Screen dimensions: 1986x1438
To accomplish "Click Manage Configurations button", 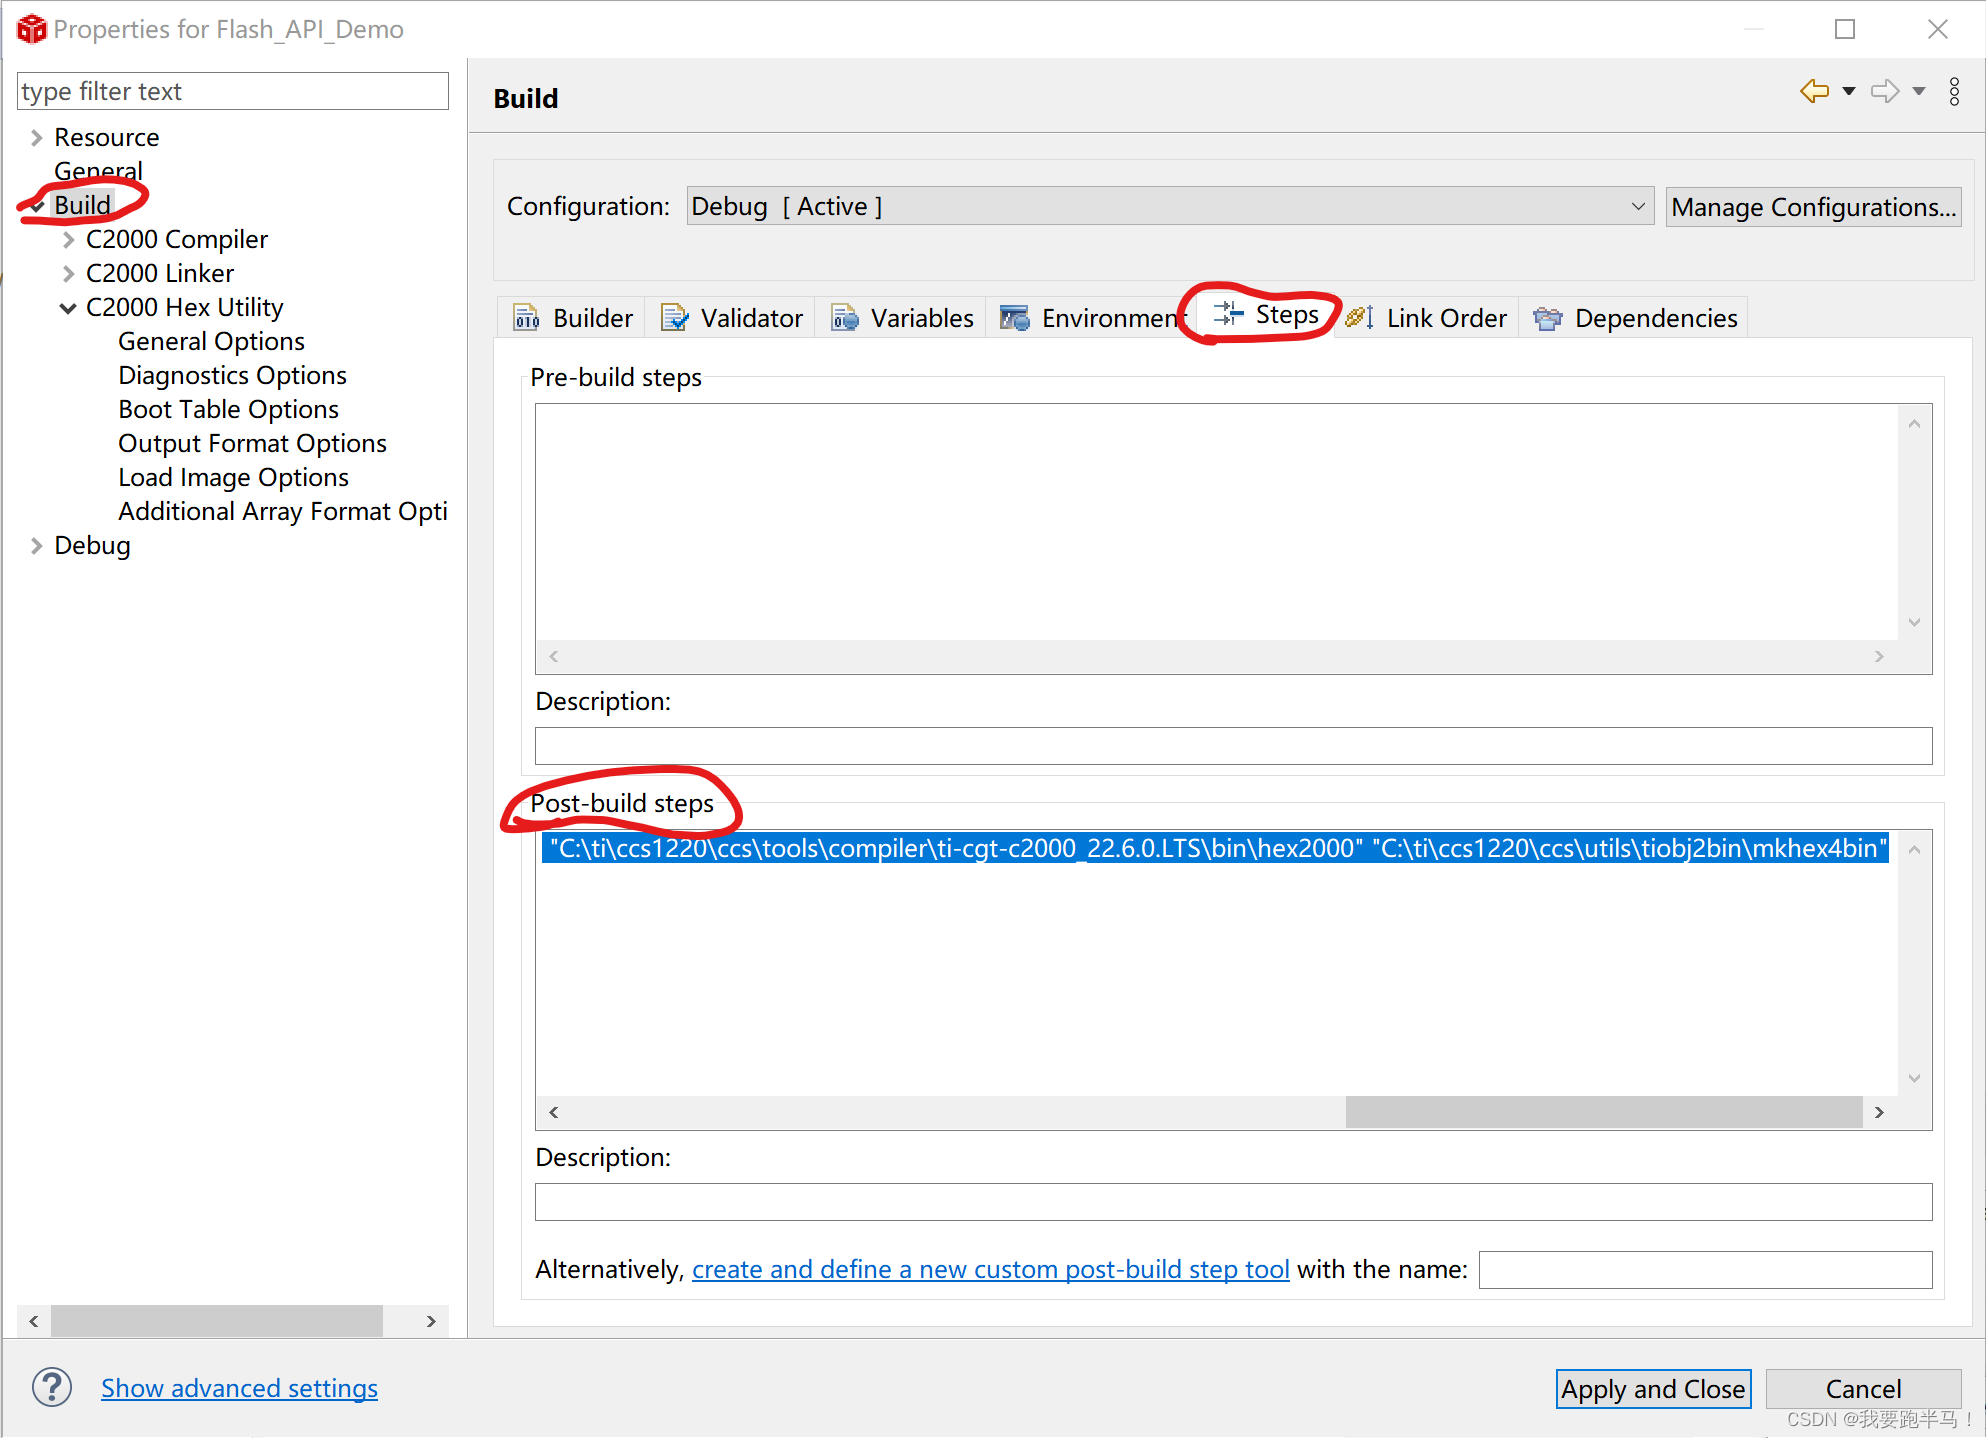I will (1812, 207).
